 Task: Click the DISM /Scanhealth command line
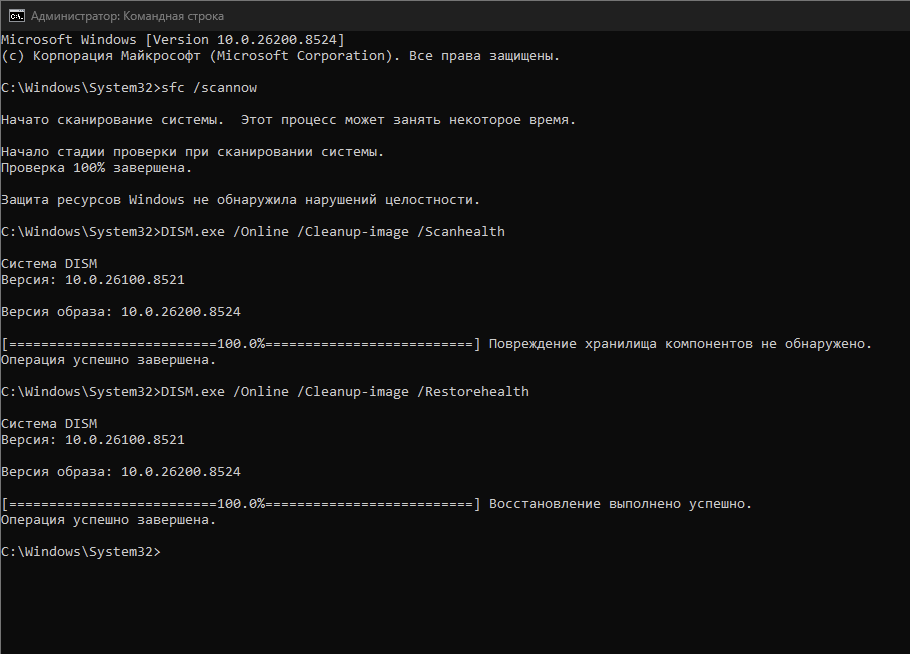coord(253,232)
